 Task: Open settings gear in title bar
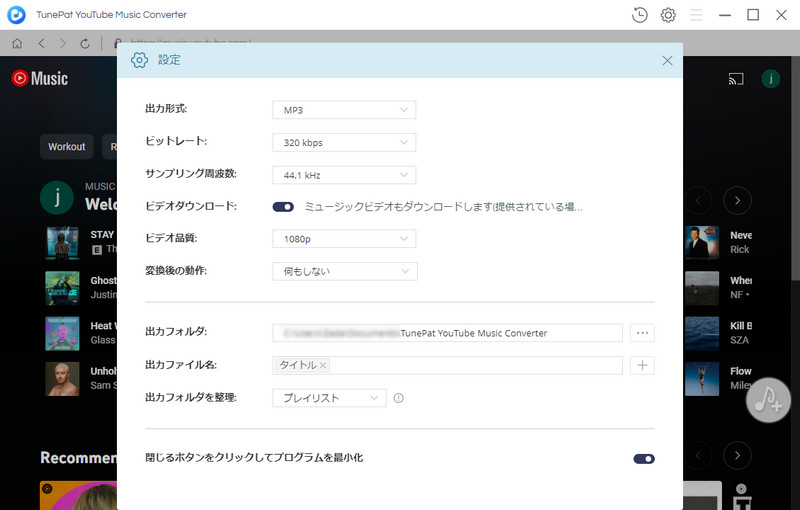point(668,15)
